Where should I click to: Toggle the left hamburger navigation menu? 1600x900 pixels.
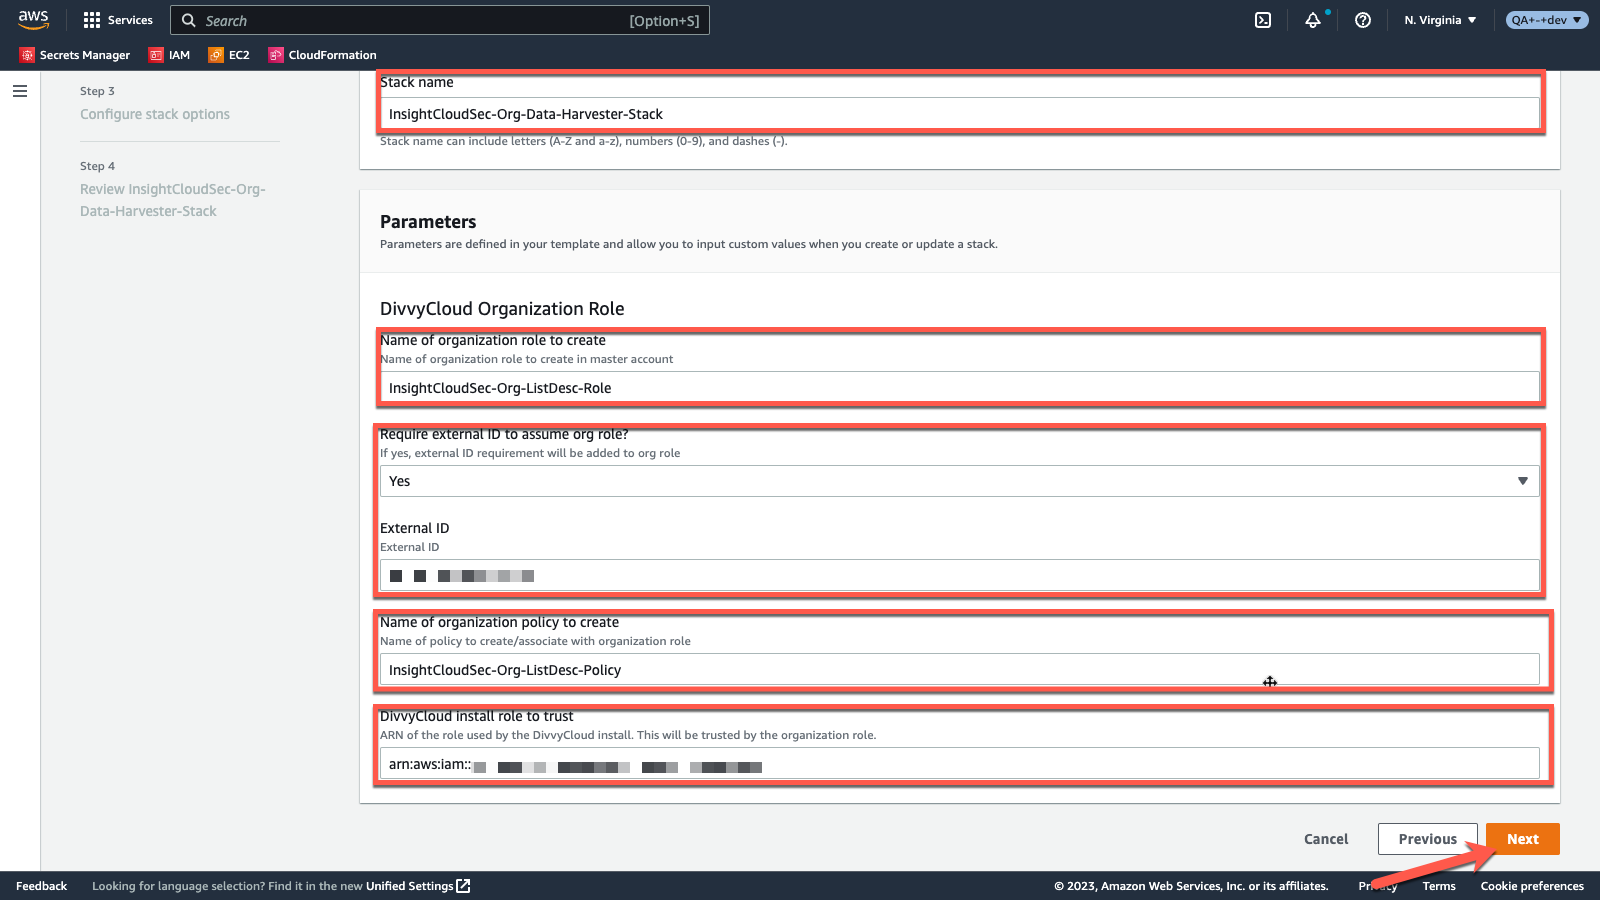coord(20,91)
